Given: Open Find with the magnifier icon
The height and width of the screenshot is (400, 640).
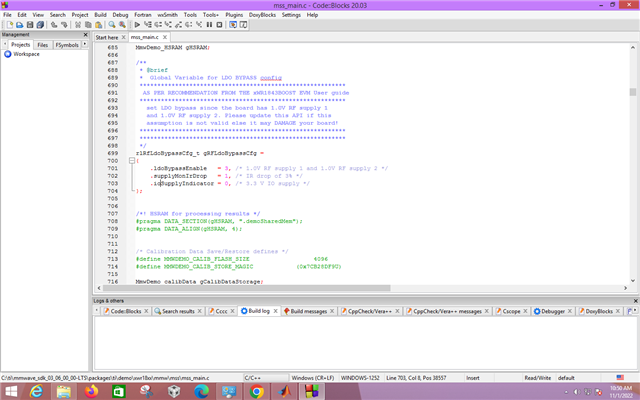Looking at the screenshot, I should point(112,25).
